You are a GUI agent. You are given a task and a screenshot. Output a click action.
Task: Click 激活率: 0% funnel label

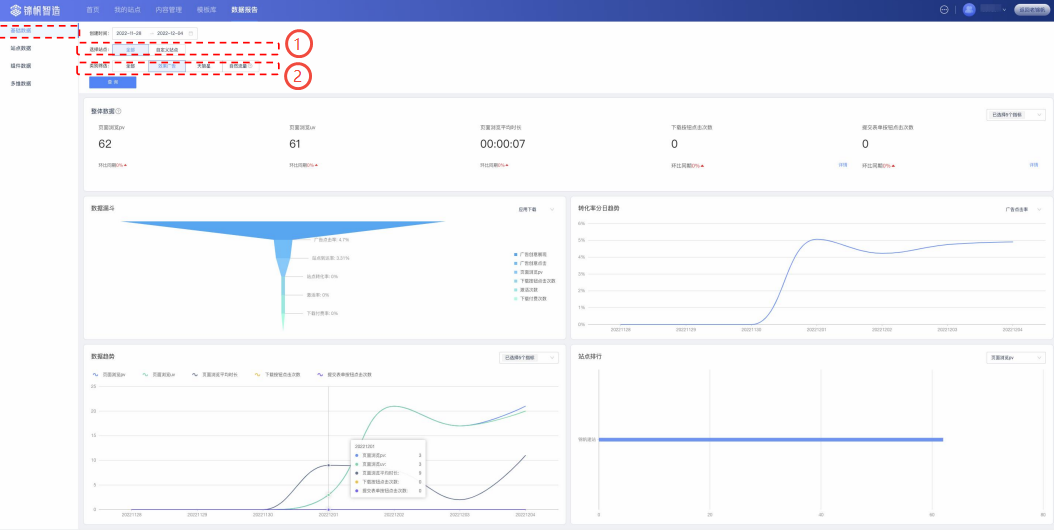318,295
